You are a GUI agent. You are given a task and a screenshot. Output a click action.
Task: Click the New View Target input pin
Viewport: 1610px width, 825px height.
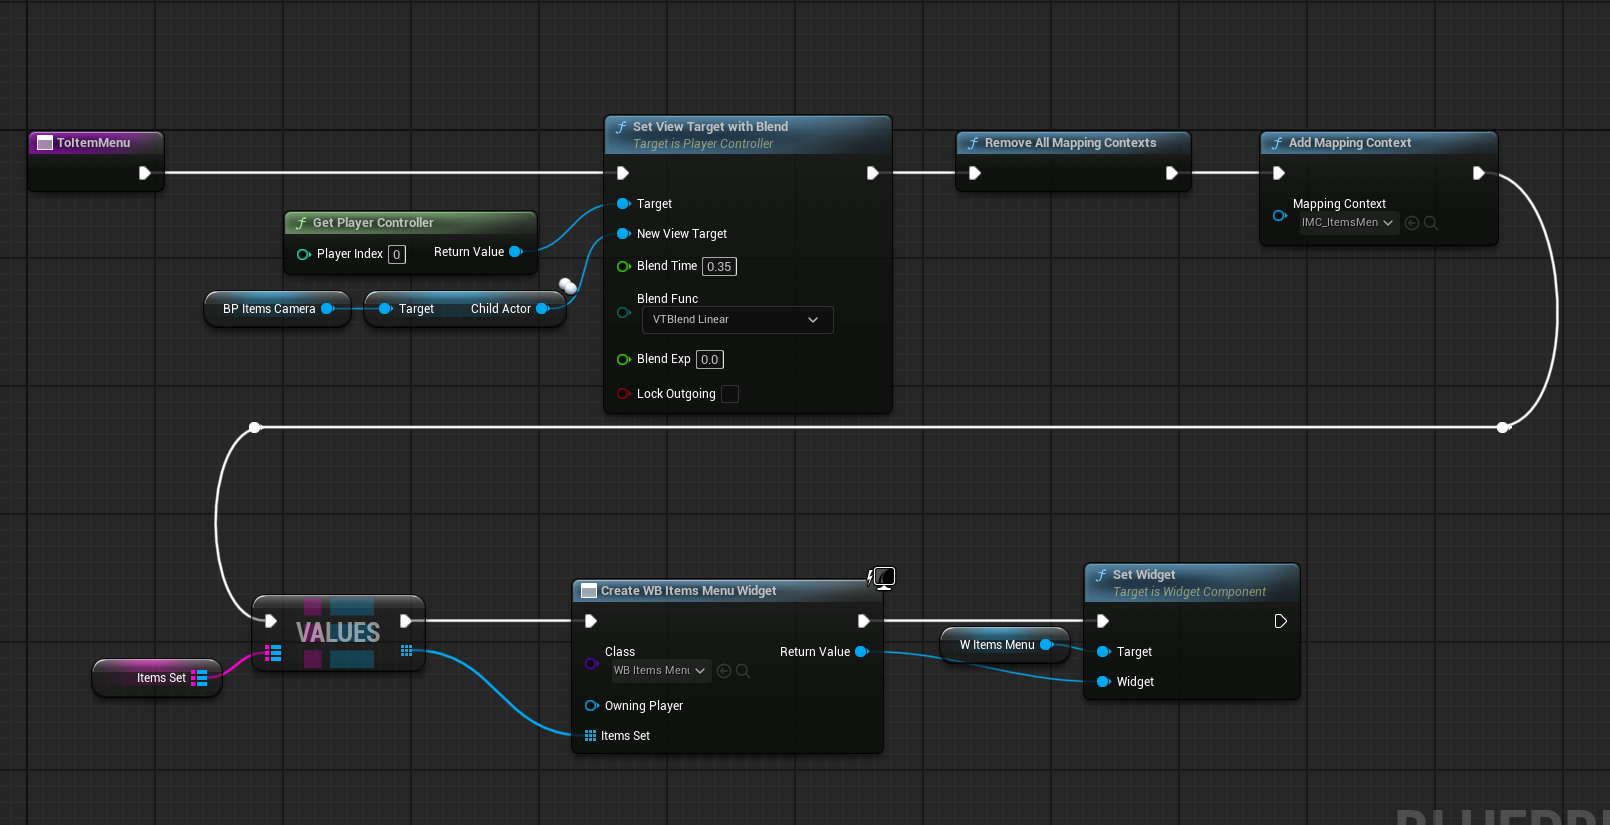tap(623, 234)
